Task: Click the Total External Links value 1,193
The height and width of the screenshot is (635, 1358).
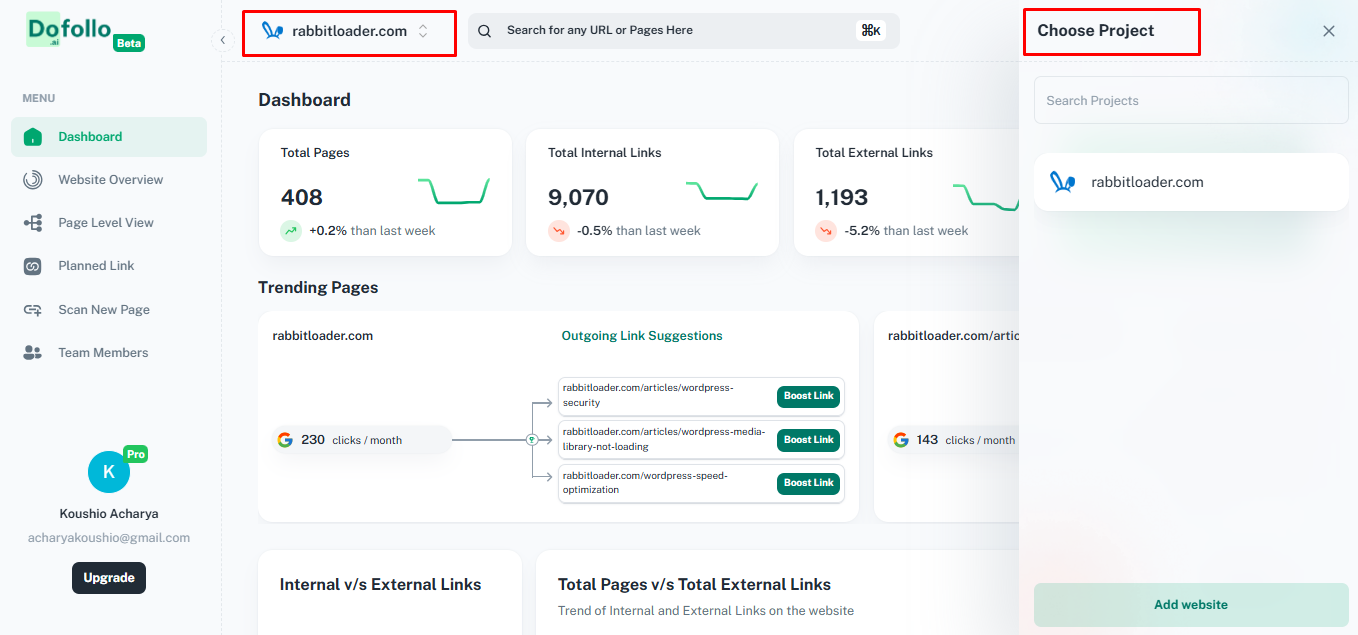Action: click(x=842, y=197)
